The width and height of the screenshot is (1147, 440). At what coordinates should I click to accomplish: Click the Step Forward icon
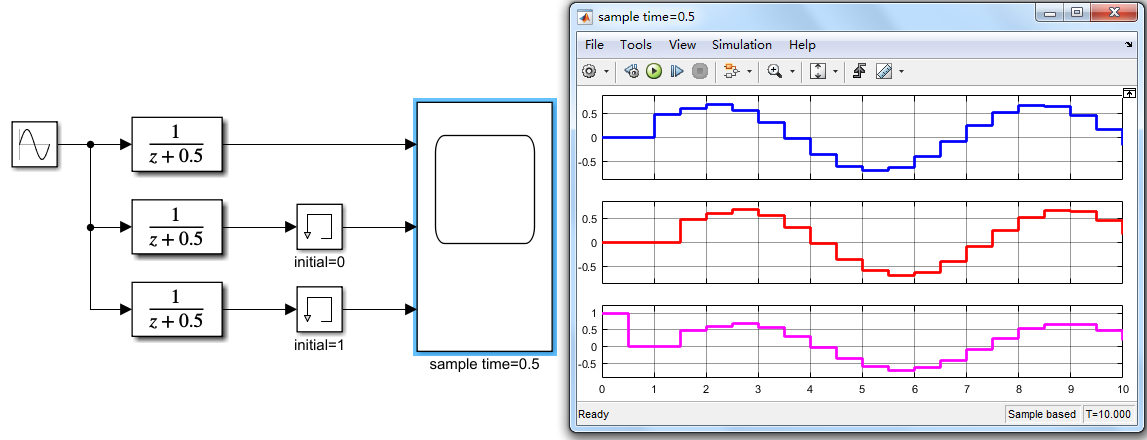677,71
